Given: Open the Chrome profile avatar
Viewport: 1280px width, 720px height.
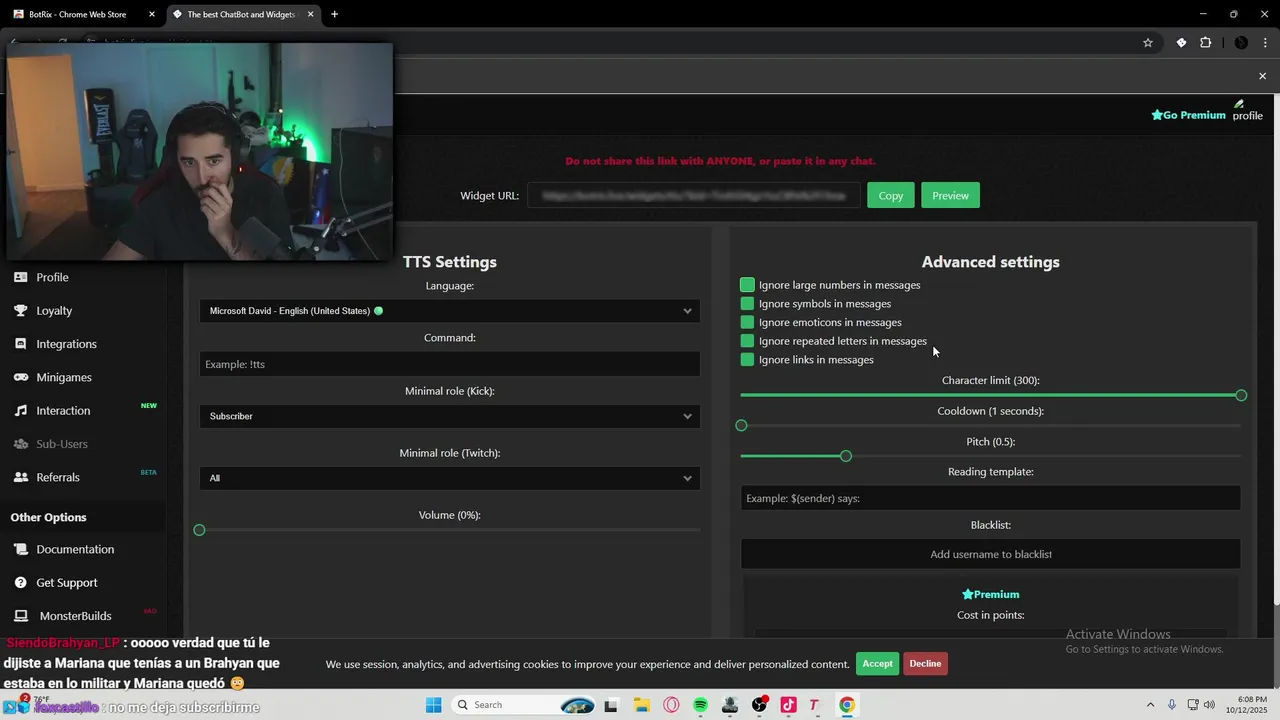Looking at the screenshot, I should [x=1241, y=43].
